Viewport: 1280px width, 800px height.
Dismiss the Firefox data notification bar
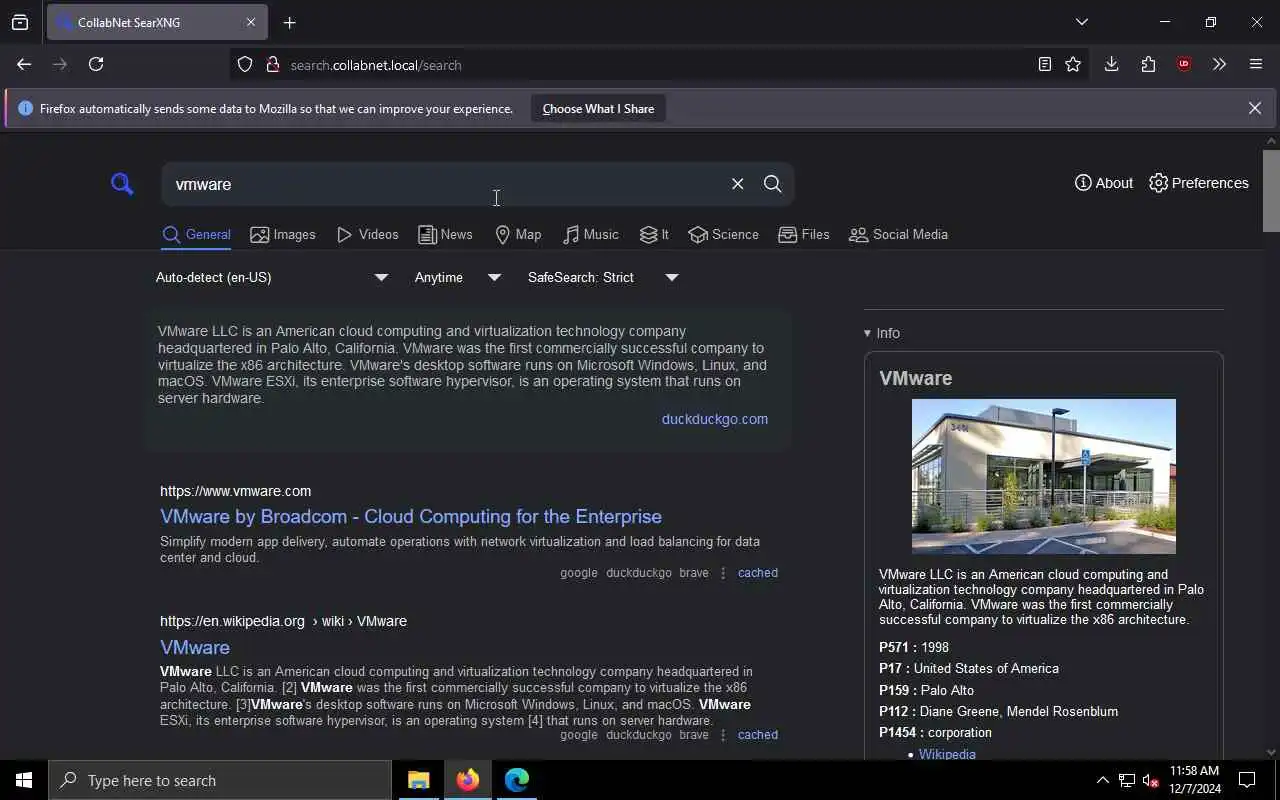[1255, 108]
